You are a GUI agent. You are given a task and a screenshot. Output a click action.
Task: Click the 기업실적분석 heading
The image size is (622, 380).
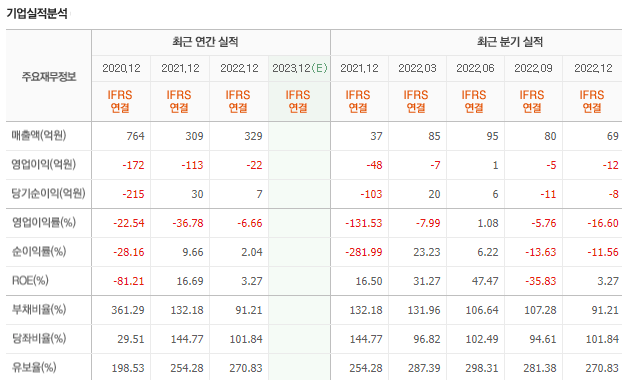point(37,13)
